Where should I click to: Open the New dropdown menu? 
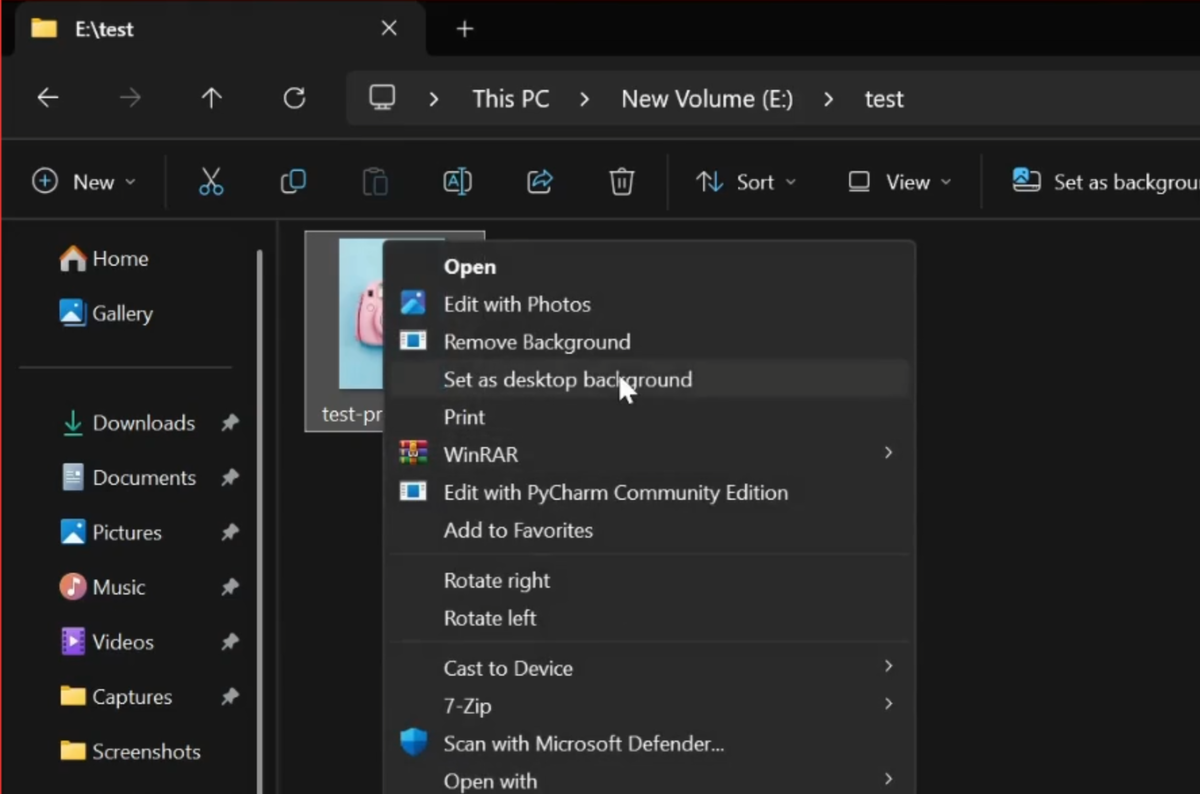tap(84, 182)
